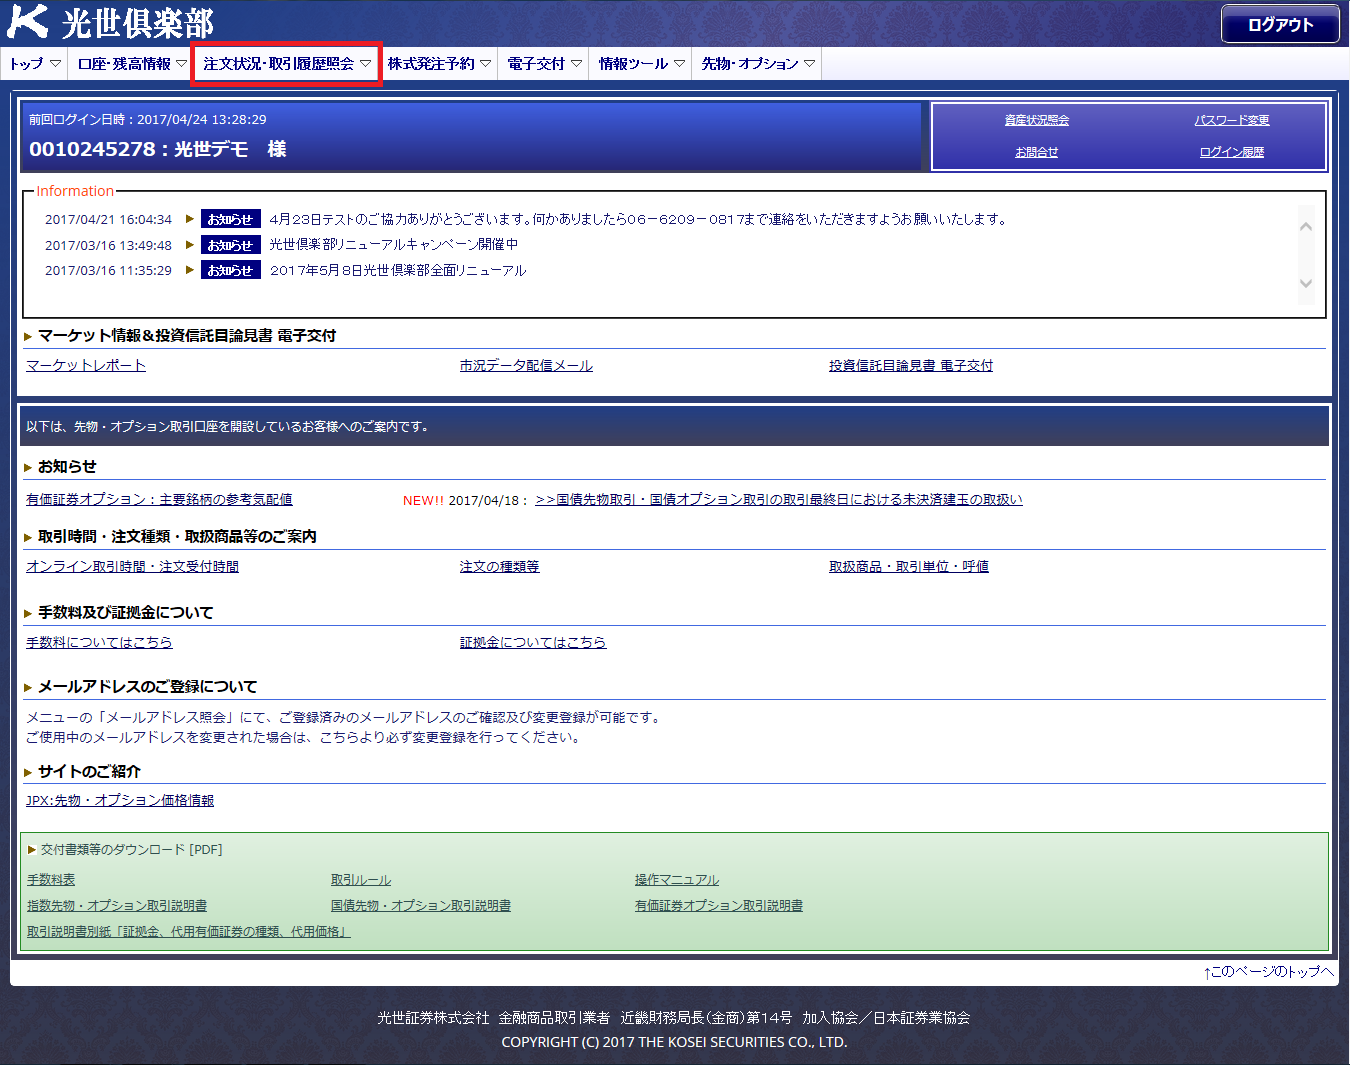1350x1068 pixels.
Task: Open the 先物・オプション menu
Action: coord(757,63)
